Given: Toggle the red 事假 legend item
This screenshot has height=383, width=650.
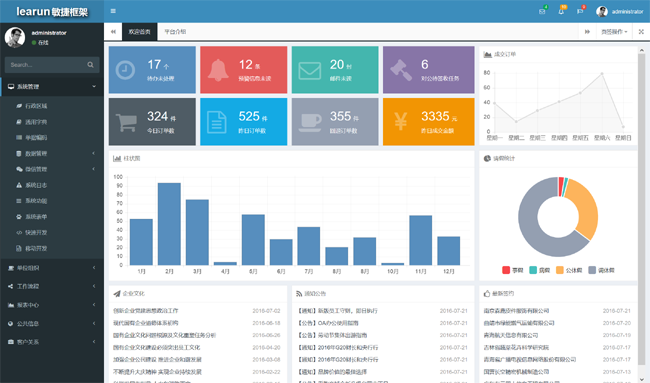Looking at the screenshot, I should click(x=512, y=270).
